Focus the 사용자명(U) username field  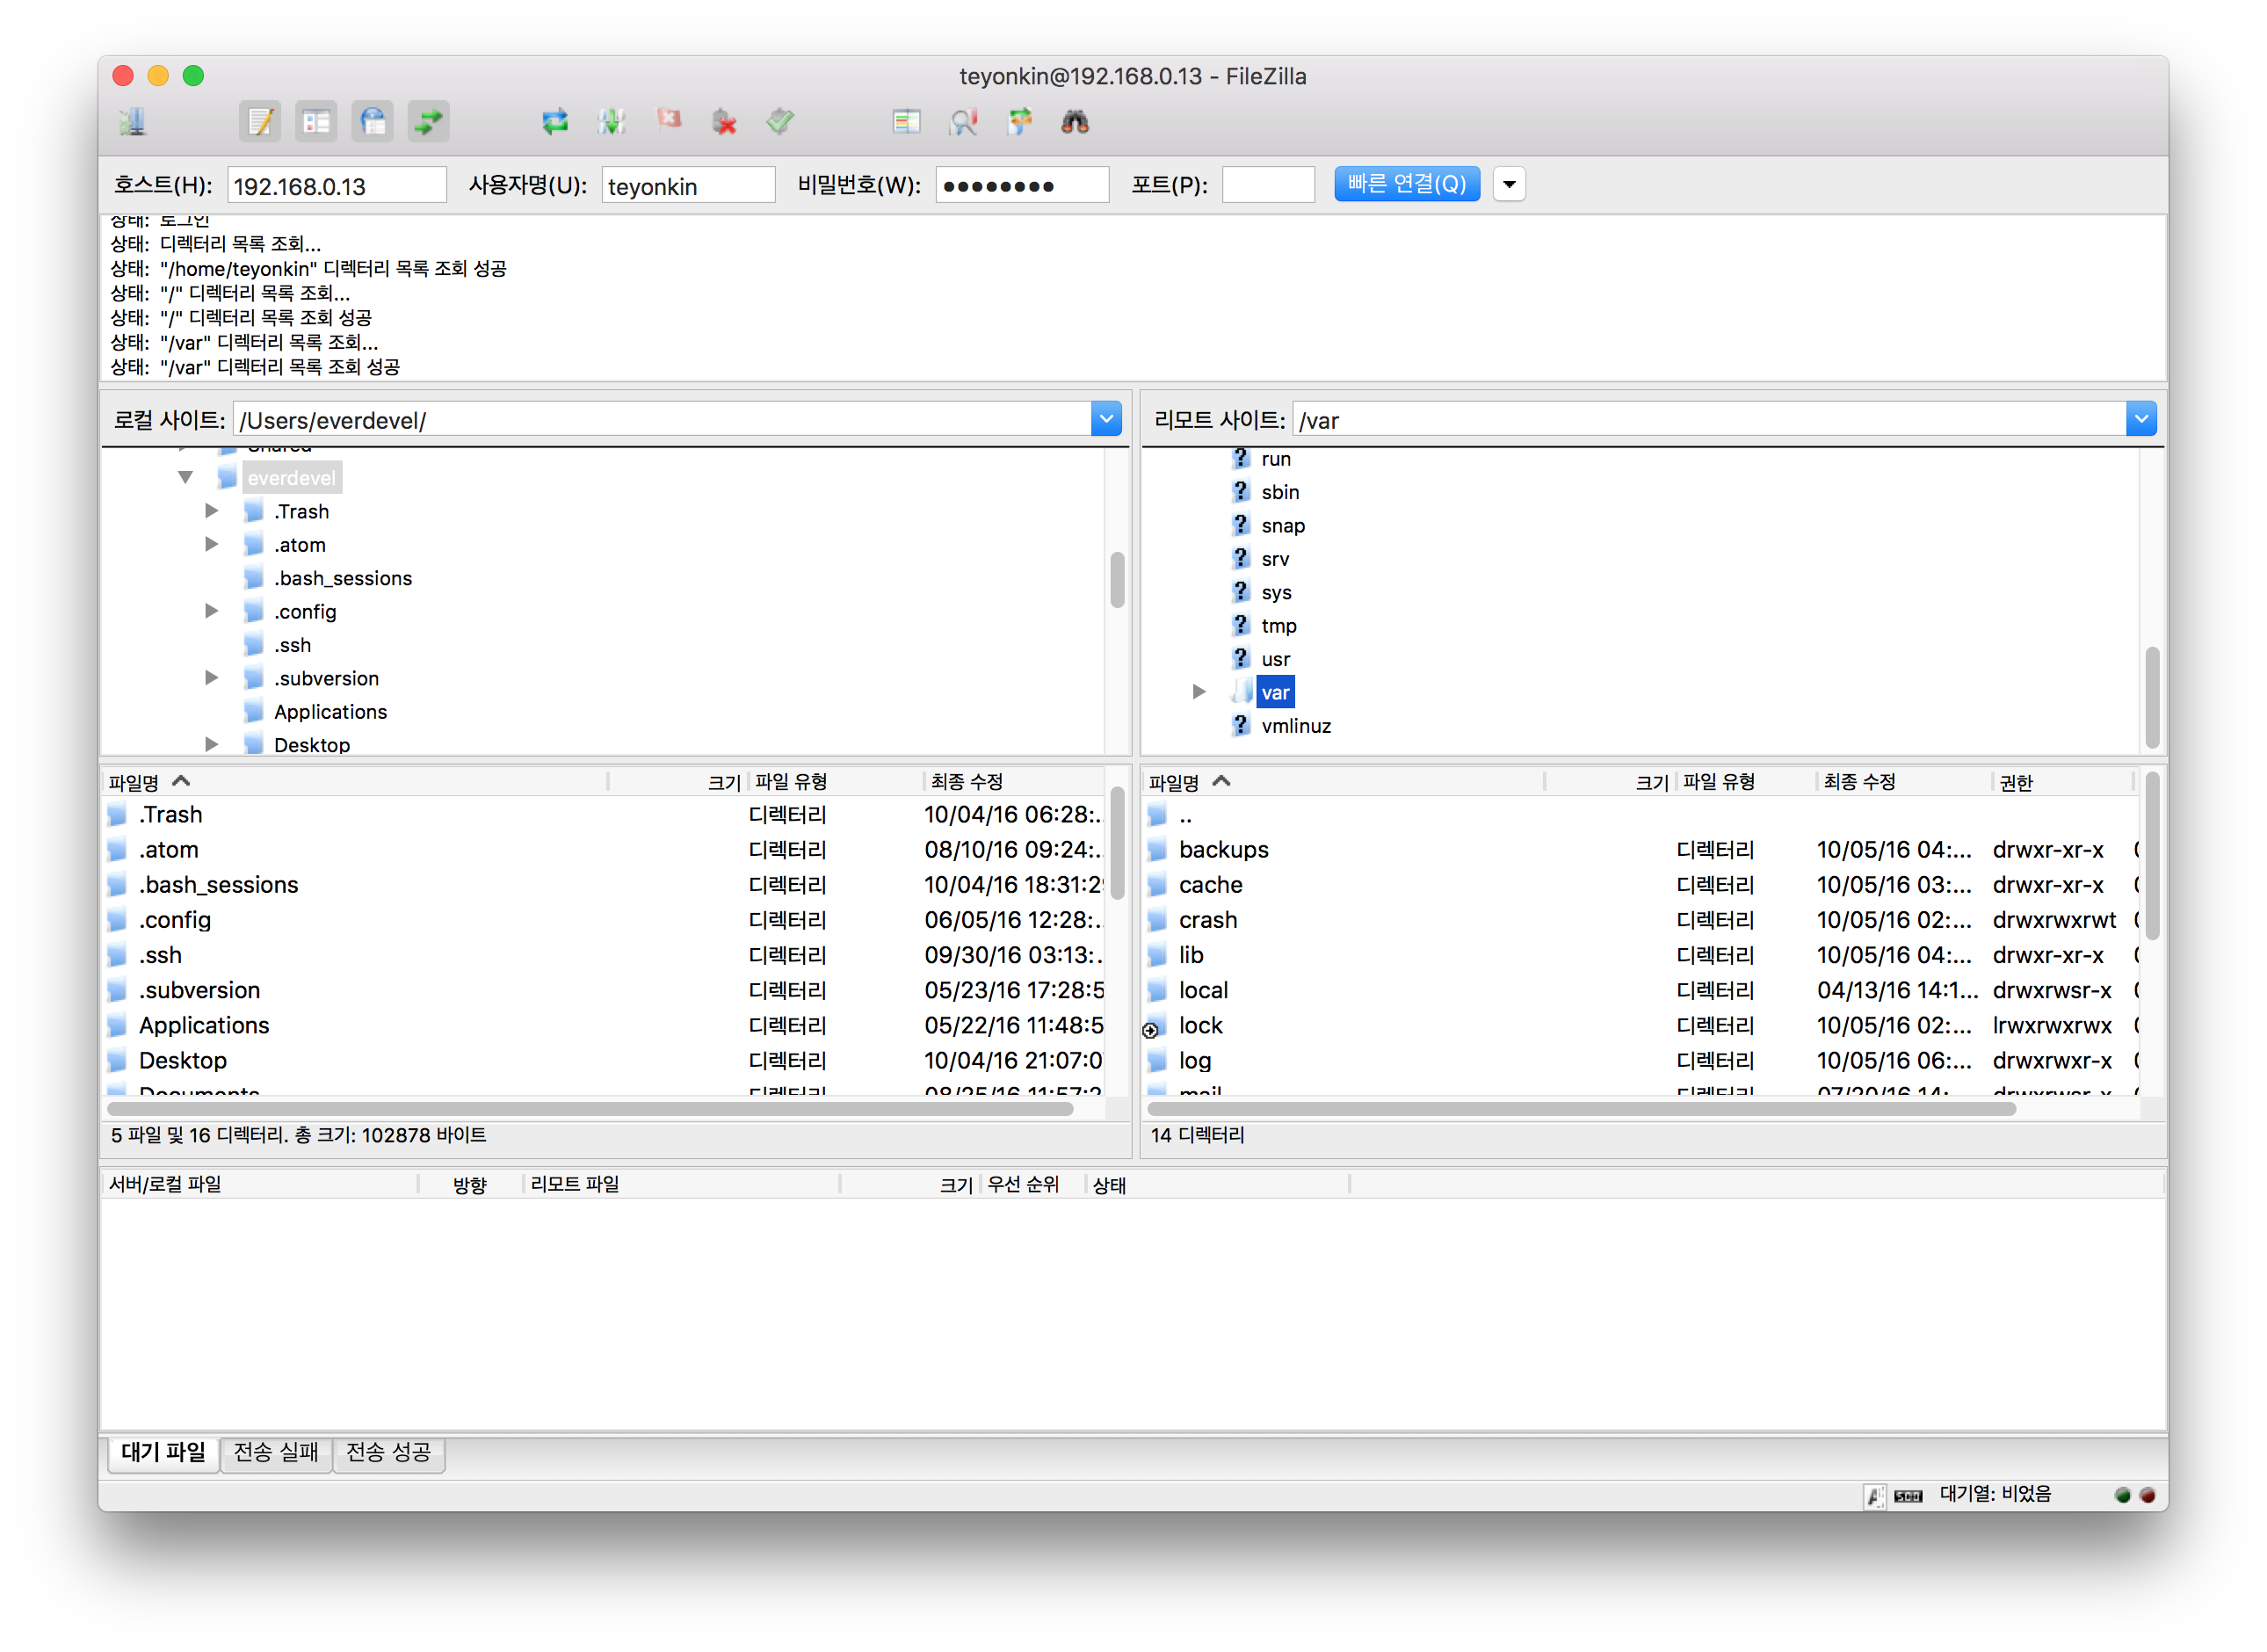coord(688,186)
